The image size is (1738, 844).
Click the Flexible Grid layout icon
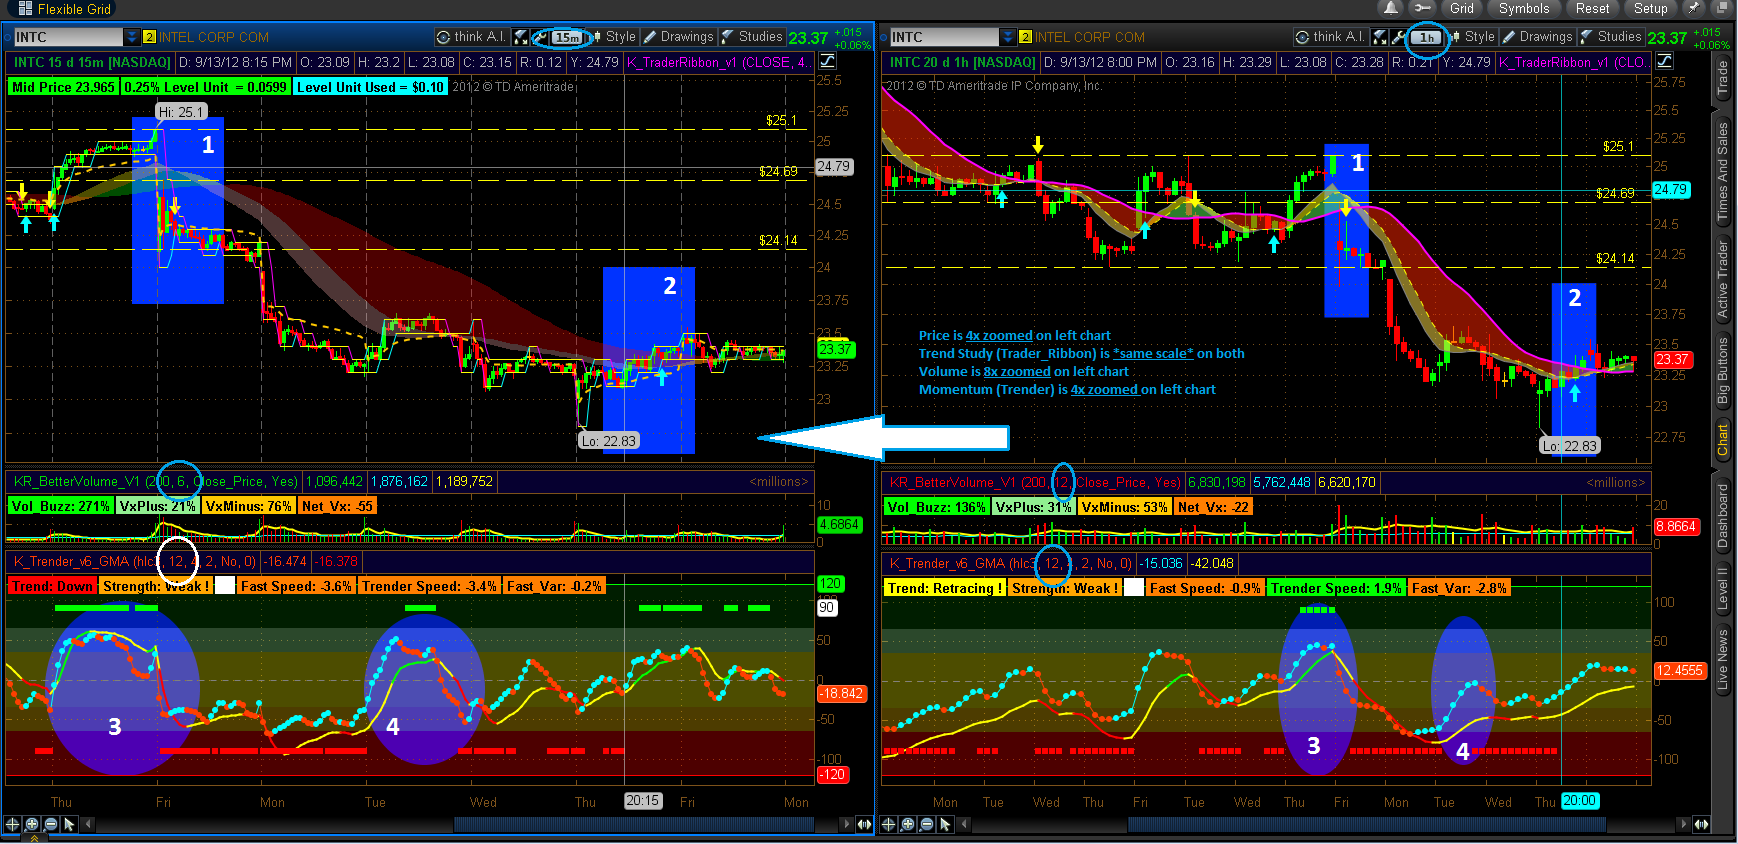[25, 9]
